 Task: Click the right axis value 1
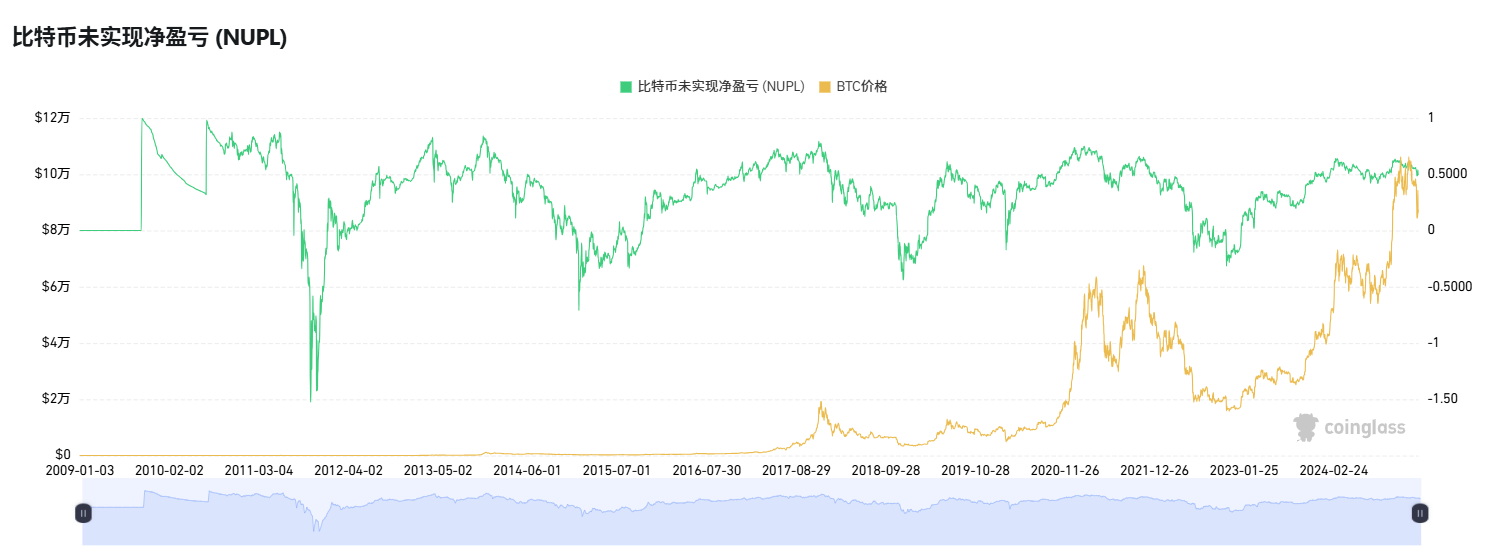coord(1431,118)
